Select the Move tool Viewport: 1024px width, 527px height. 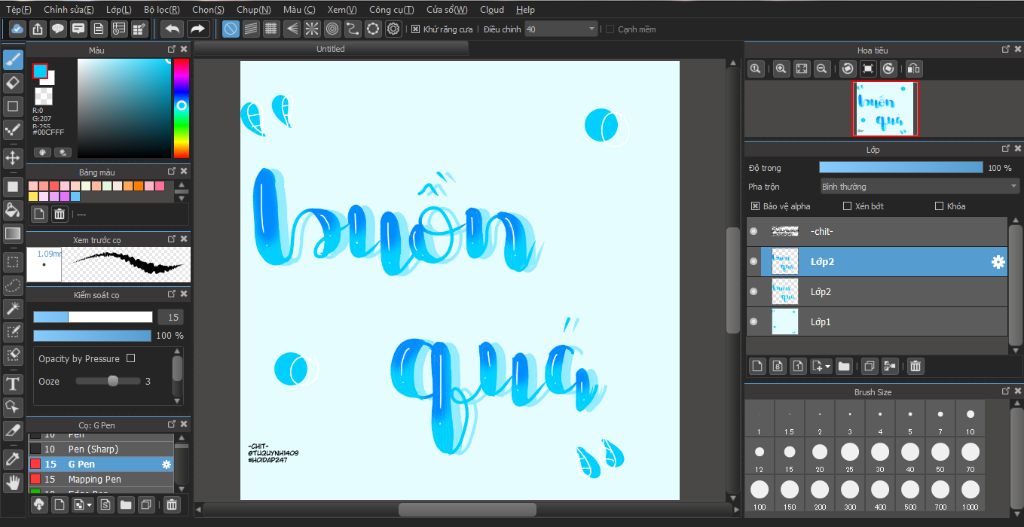pos(13,157)
